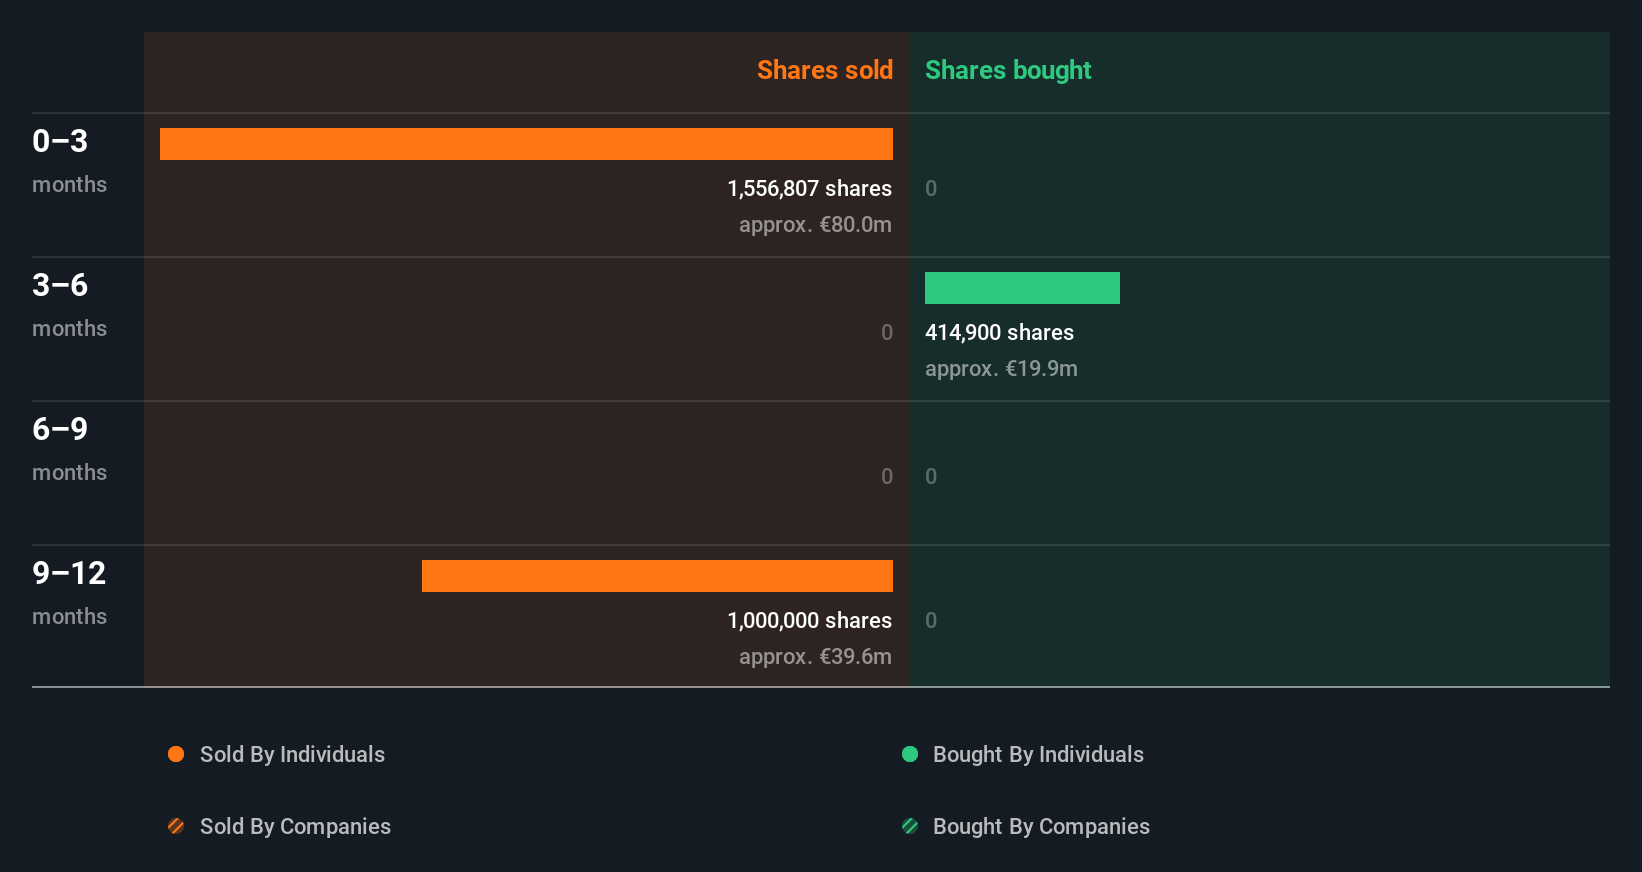Click the 'approx. €19.9m' amount
The width and height of the screenshot is (1642, 872).
1002,368
